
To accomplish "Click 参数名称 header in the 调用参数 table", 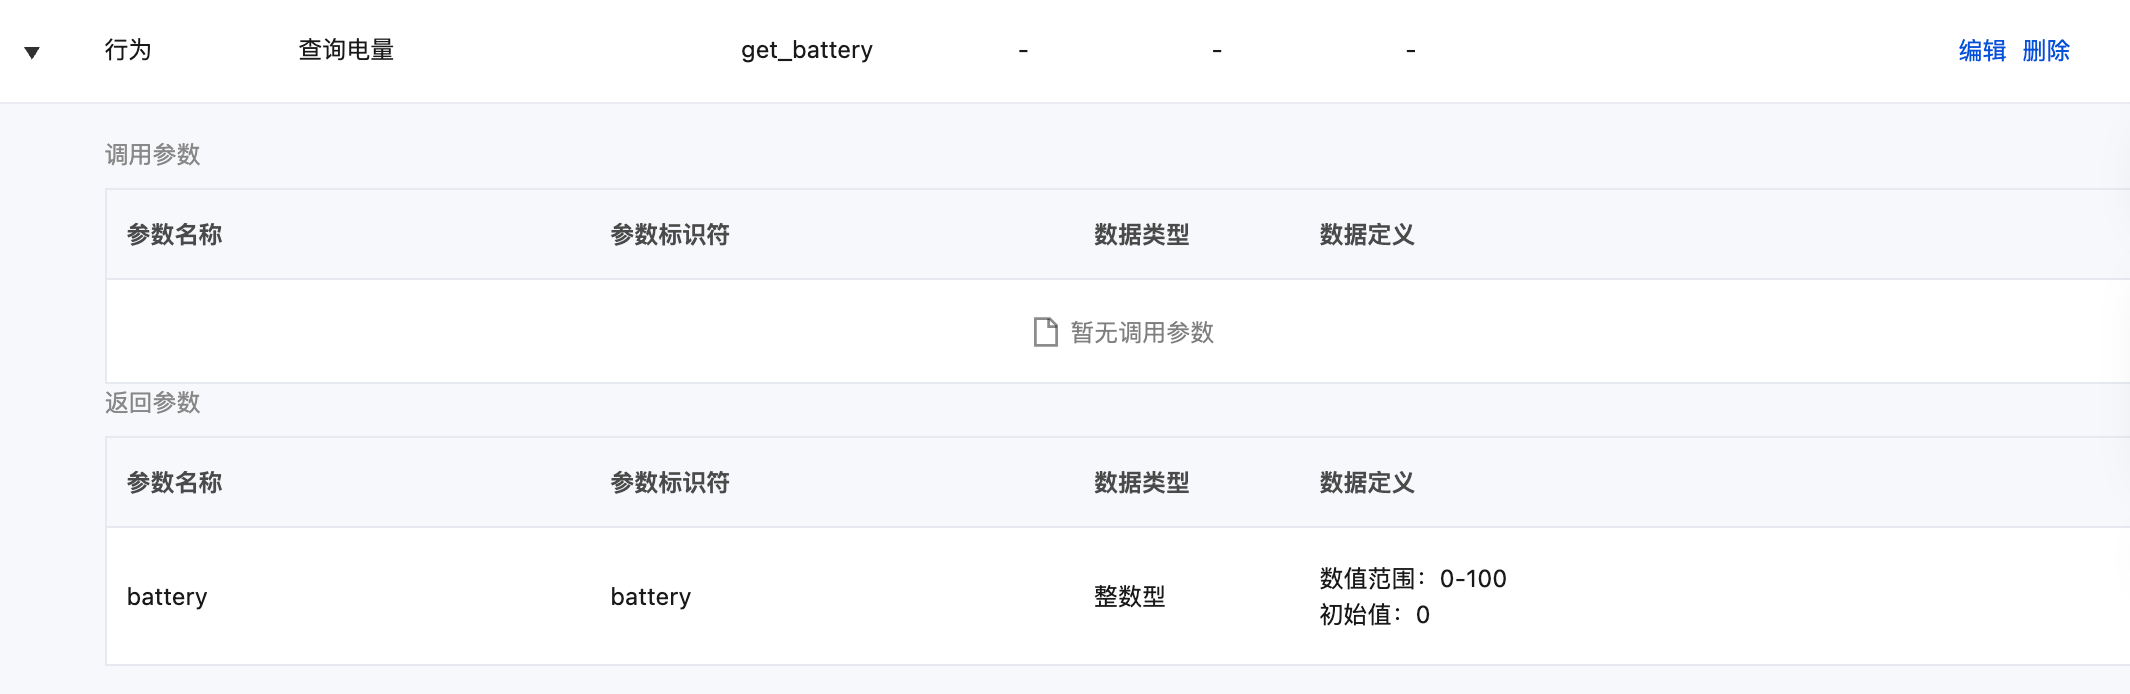I will pyautogui.click(x=174, y=235).
